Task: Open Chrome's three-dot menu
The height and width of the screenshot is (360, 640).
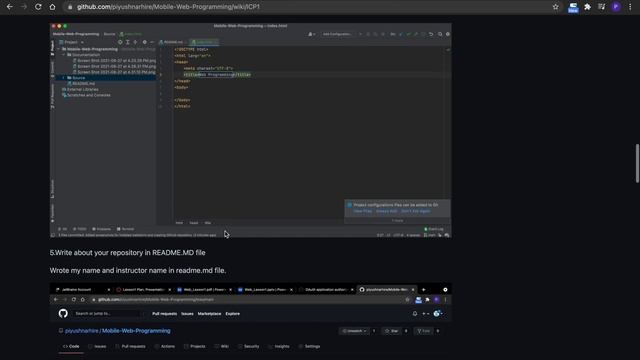Action: pos(630,7)
